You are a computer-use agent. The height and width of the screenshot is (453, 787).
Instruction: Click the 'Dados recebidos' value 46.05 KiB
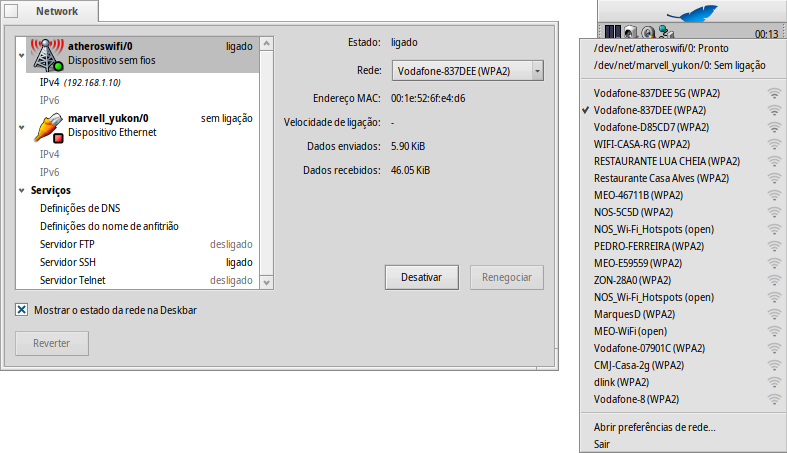(411, 171)
